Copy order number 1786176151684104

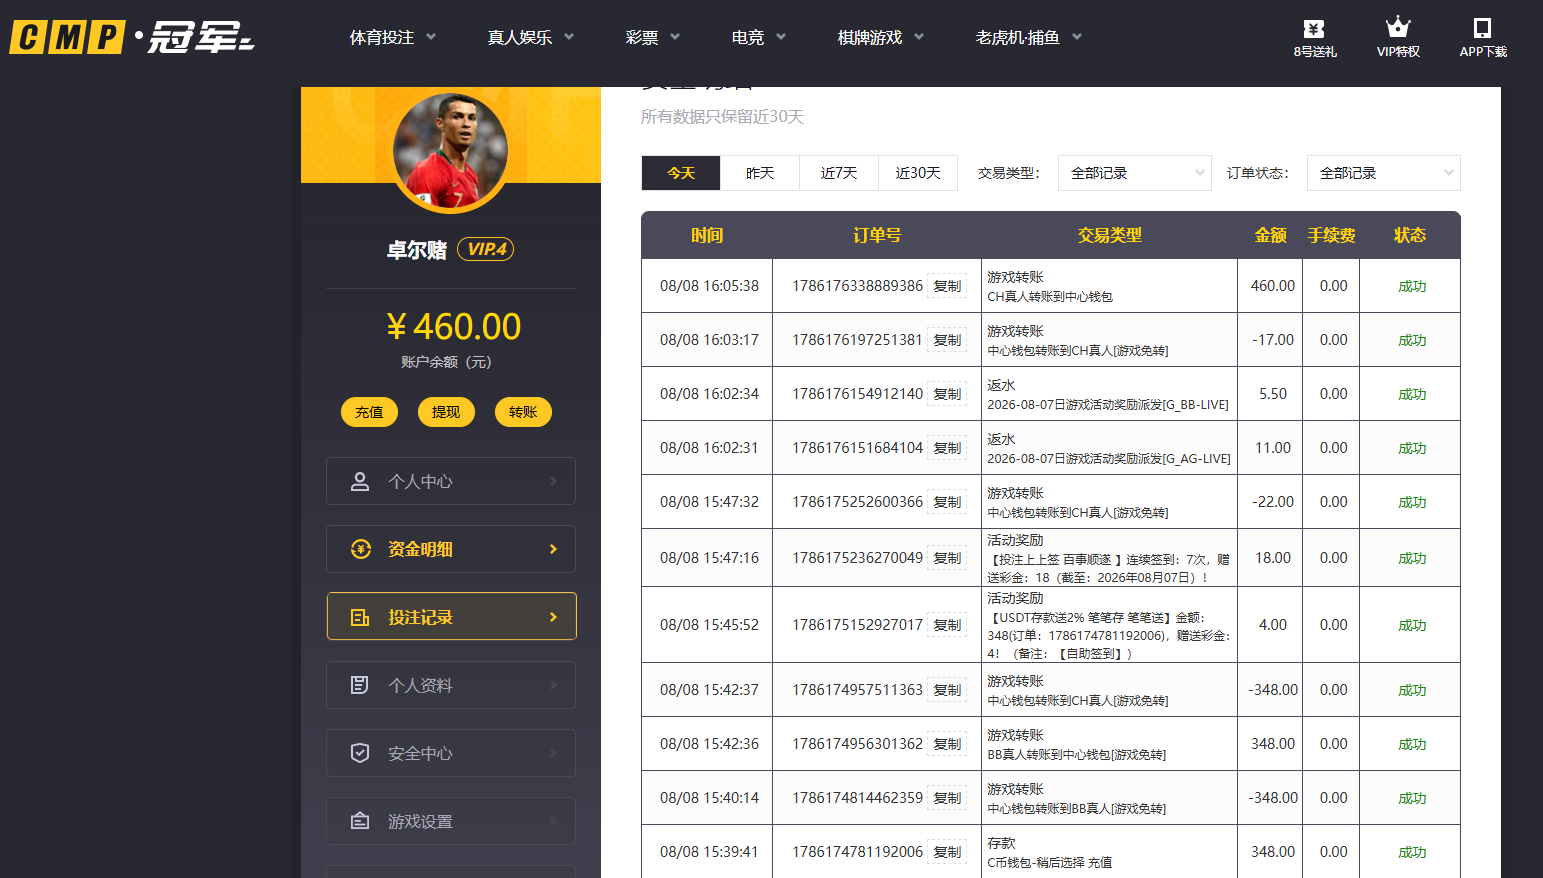click(947, 448)
